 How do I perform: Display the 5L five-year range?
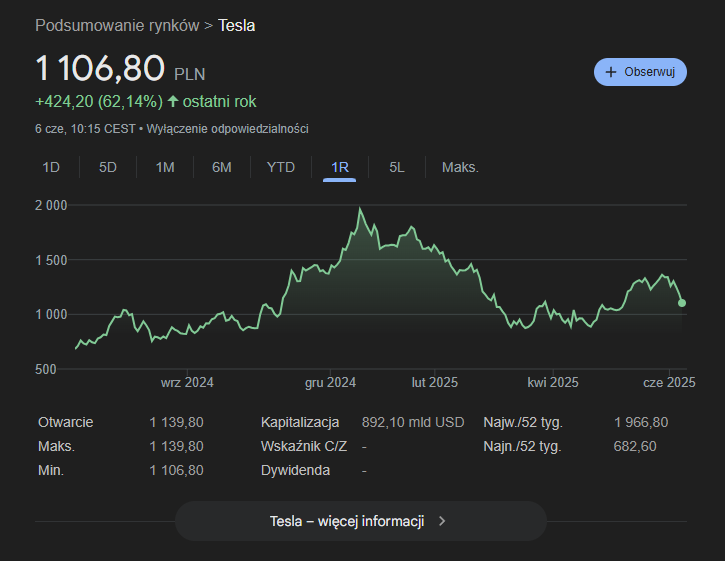pyautogui.click(x=397, y=167)
